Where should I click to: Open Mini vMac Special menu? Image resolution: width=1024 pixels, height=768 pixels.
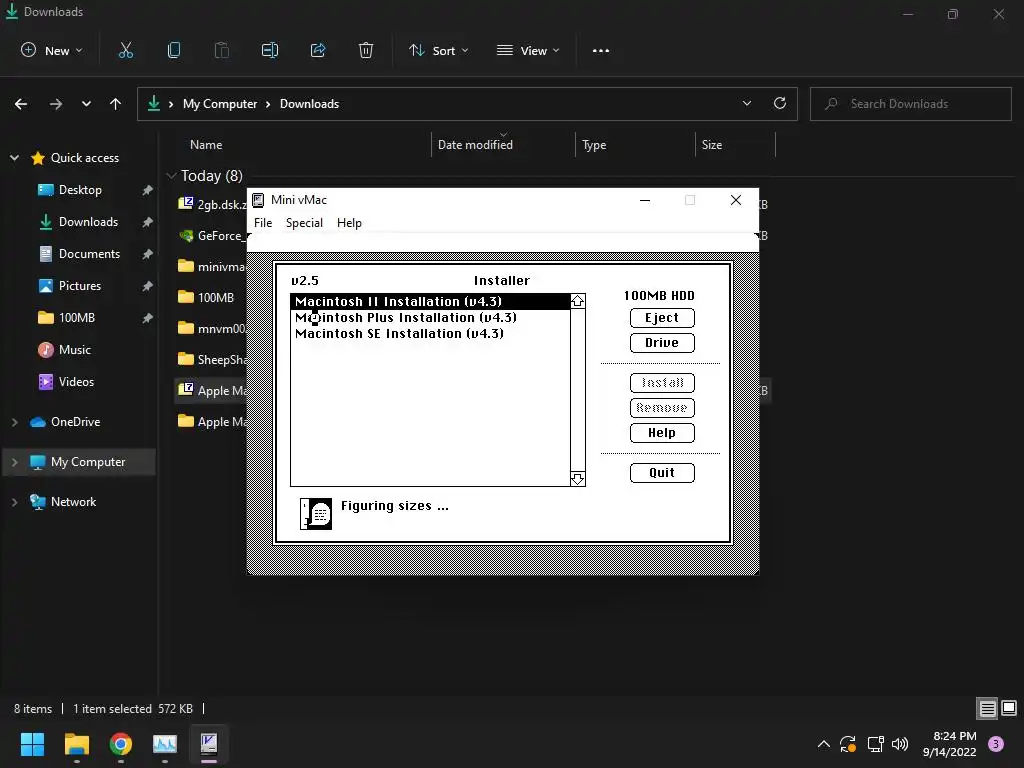(304, 223)
